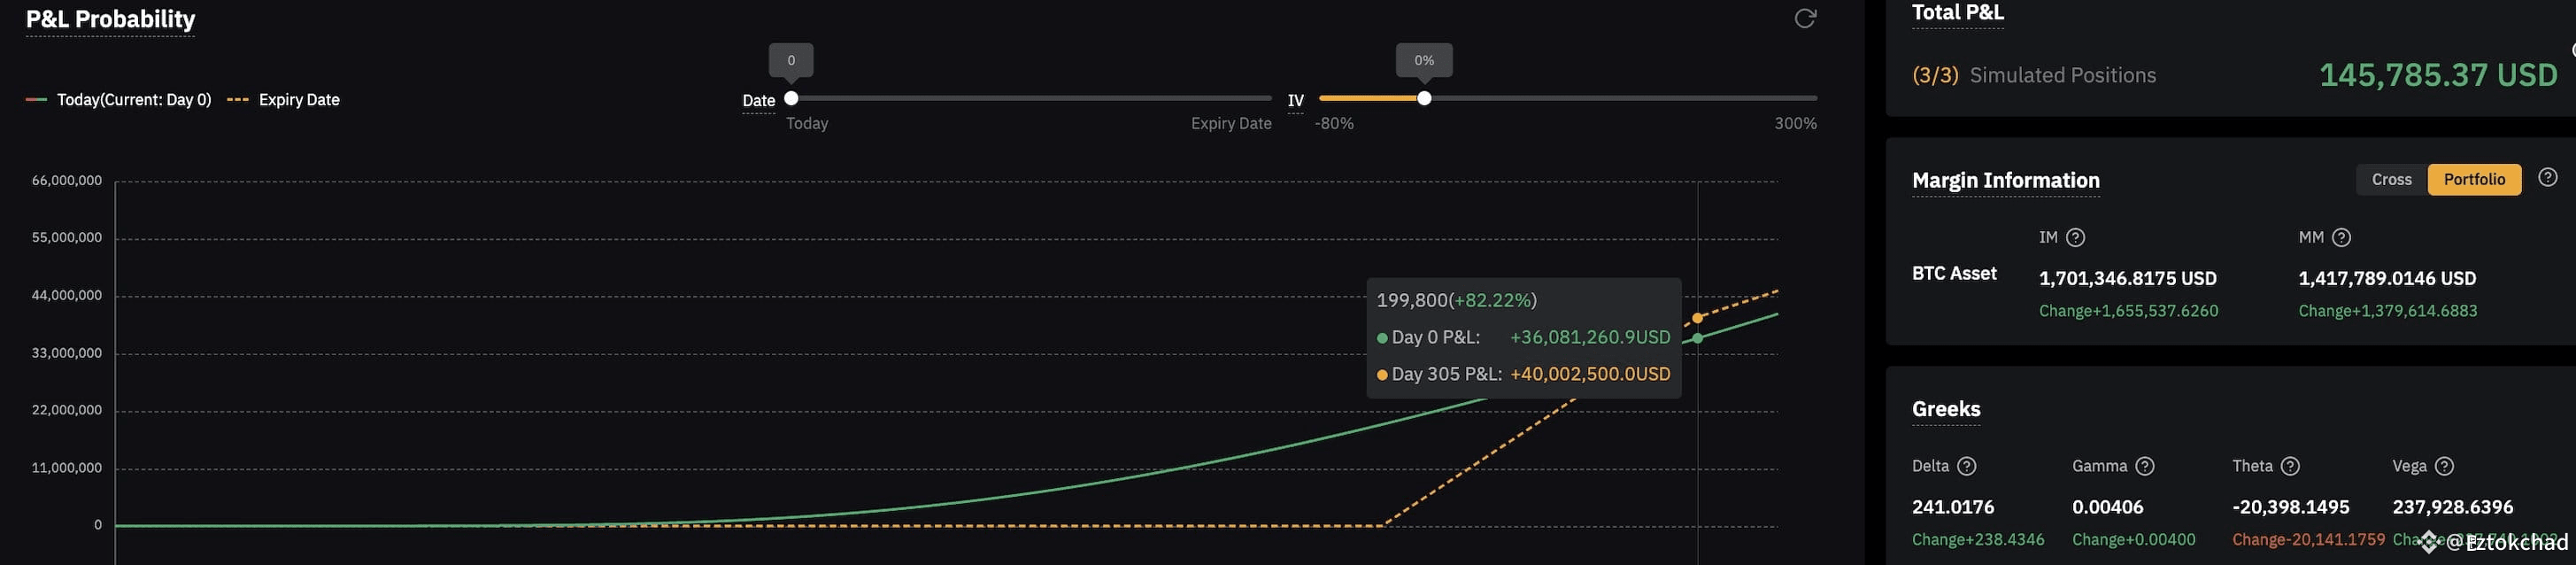Open the Gamma help icon
Screen dimensions: 2576x565
[2144, 466]
